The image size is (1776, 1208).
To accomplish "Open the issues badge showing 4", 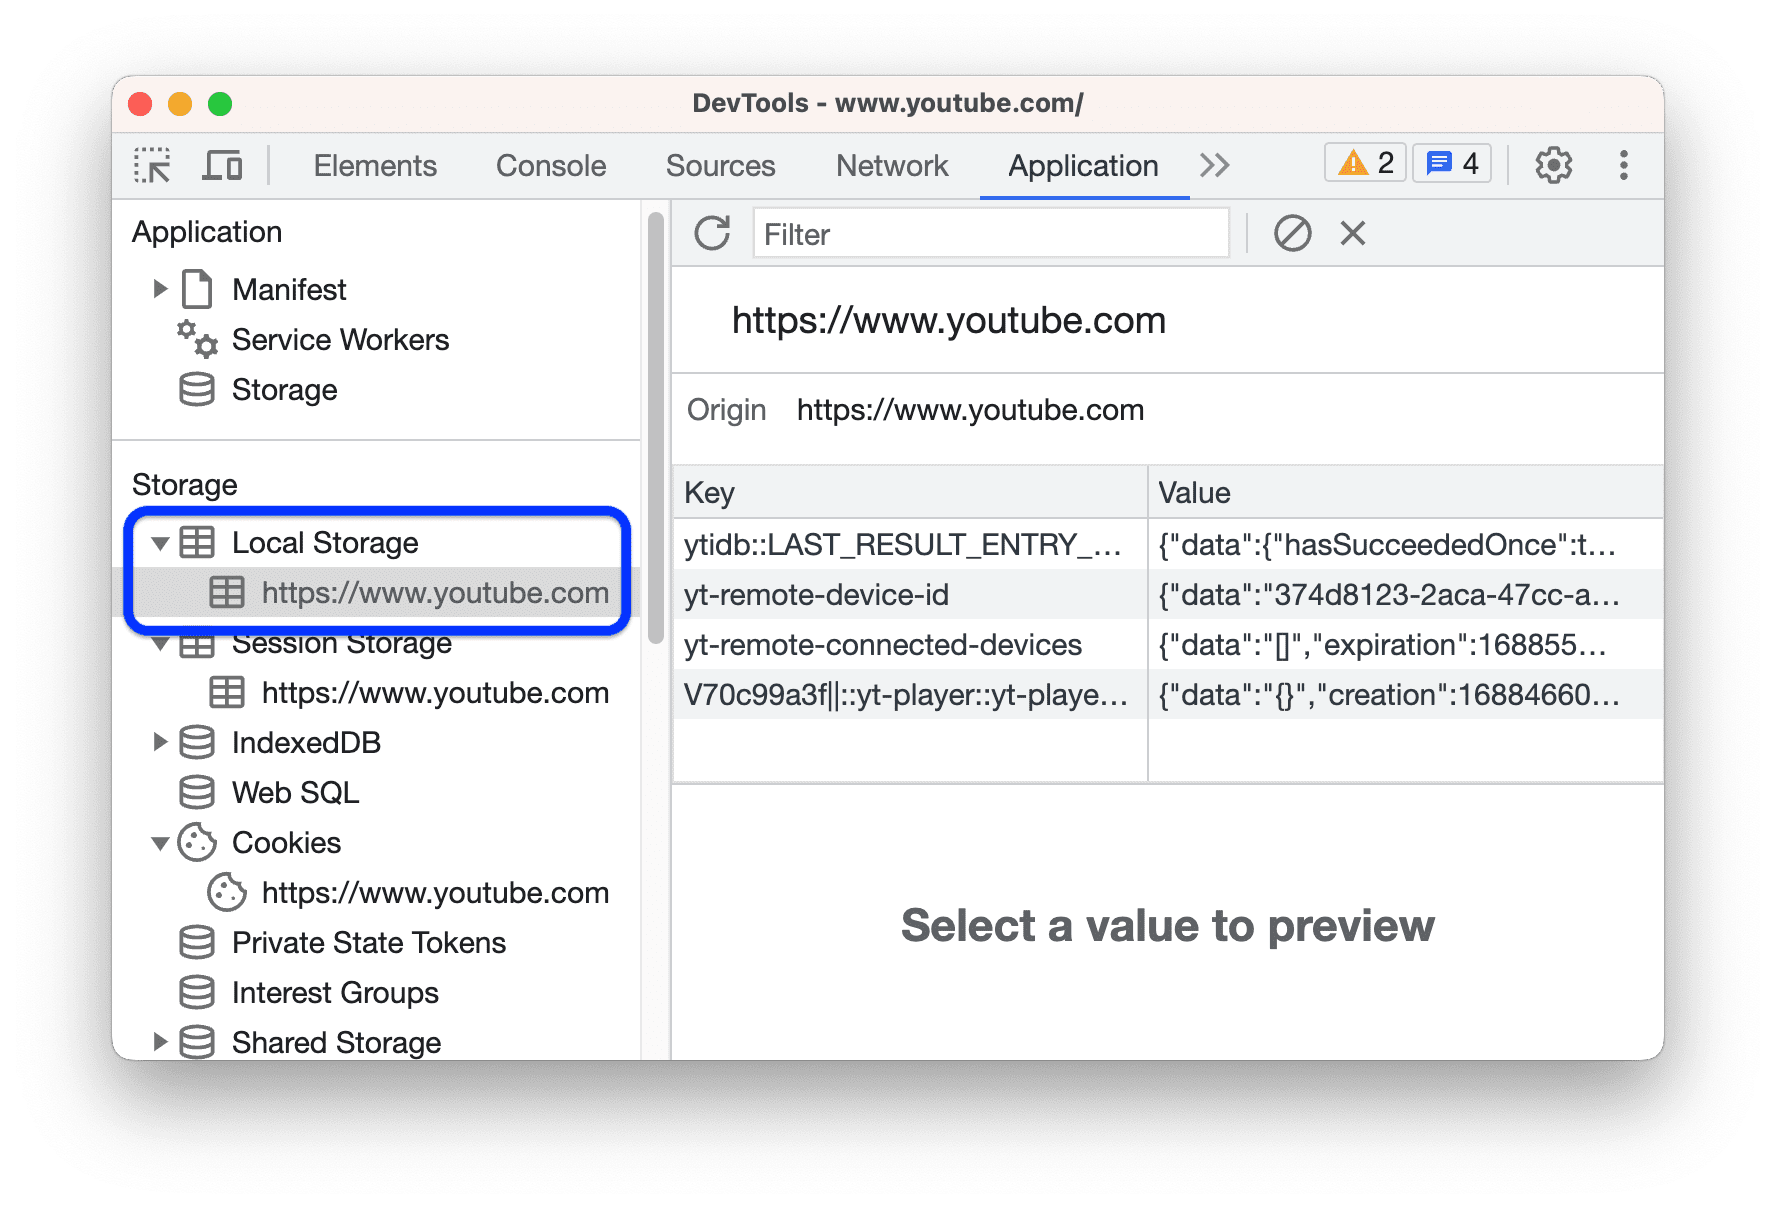I will click(1451, 162).
